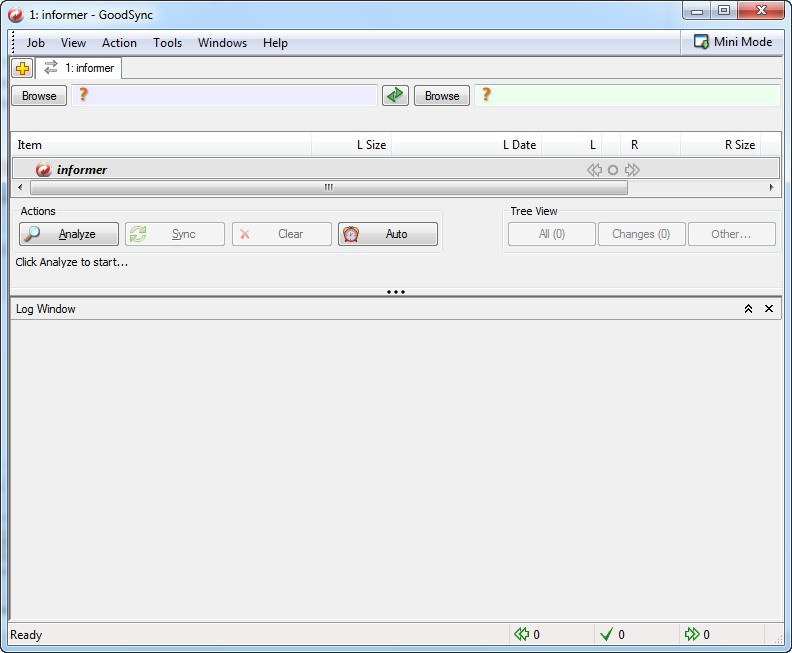Click the left folder question mark icon
The image size is (792, 653).
click(x=83, y=94)
